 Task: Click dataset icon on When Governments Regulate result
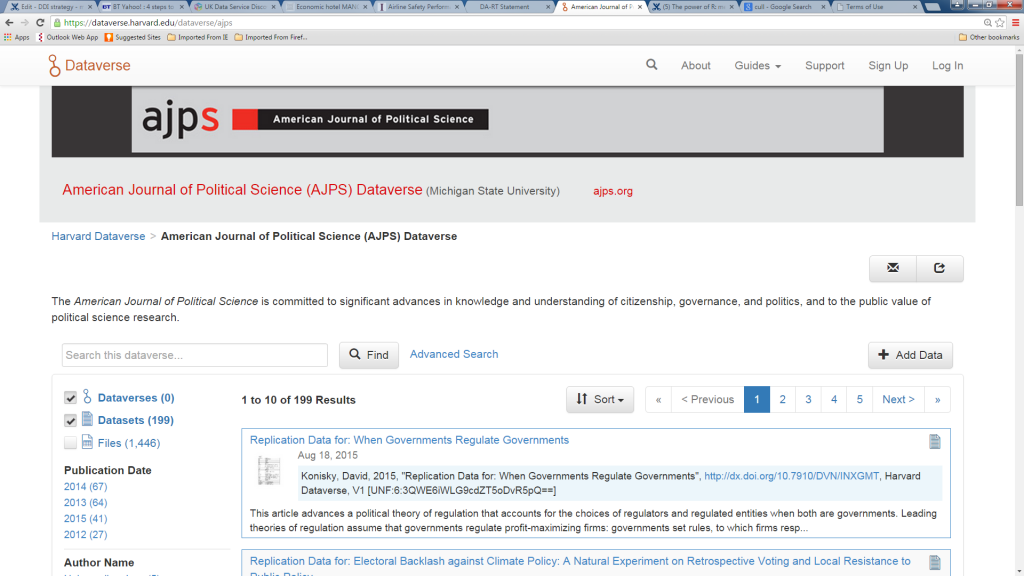(x=935, y=441)
